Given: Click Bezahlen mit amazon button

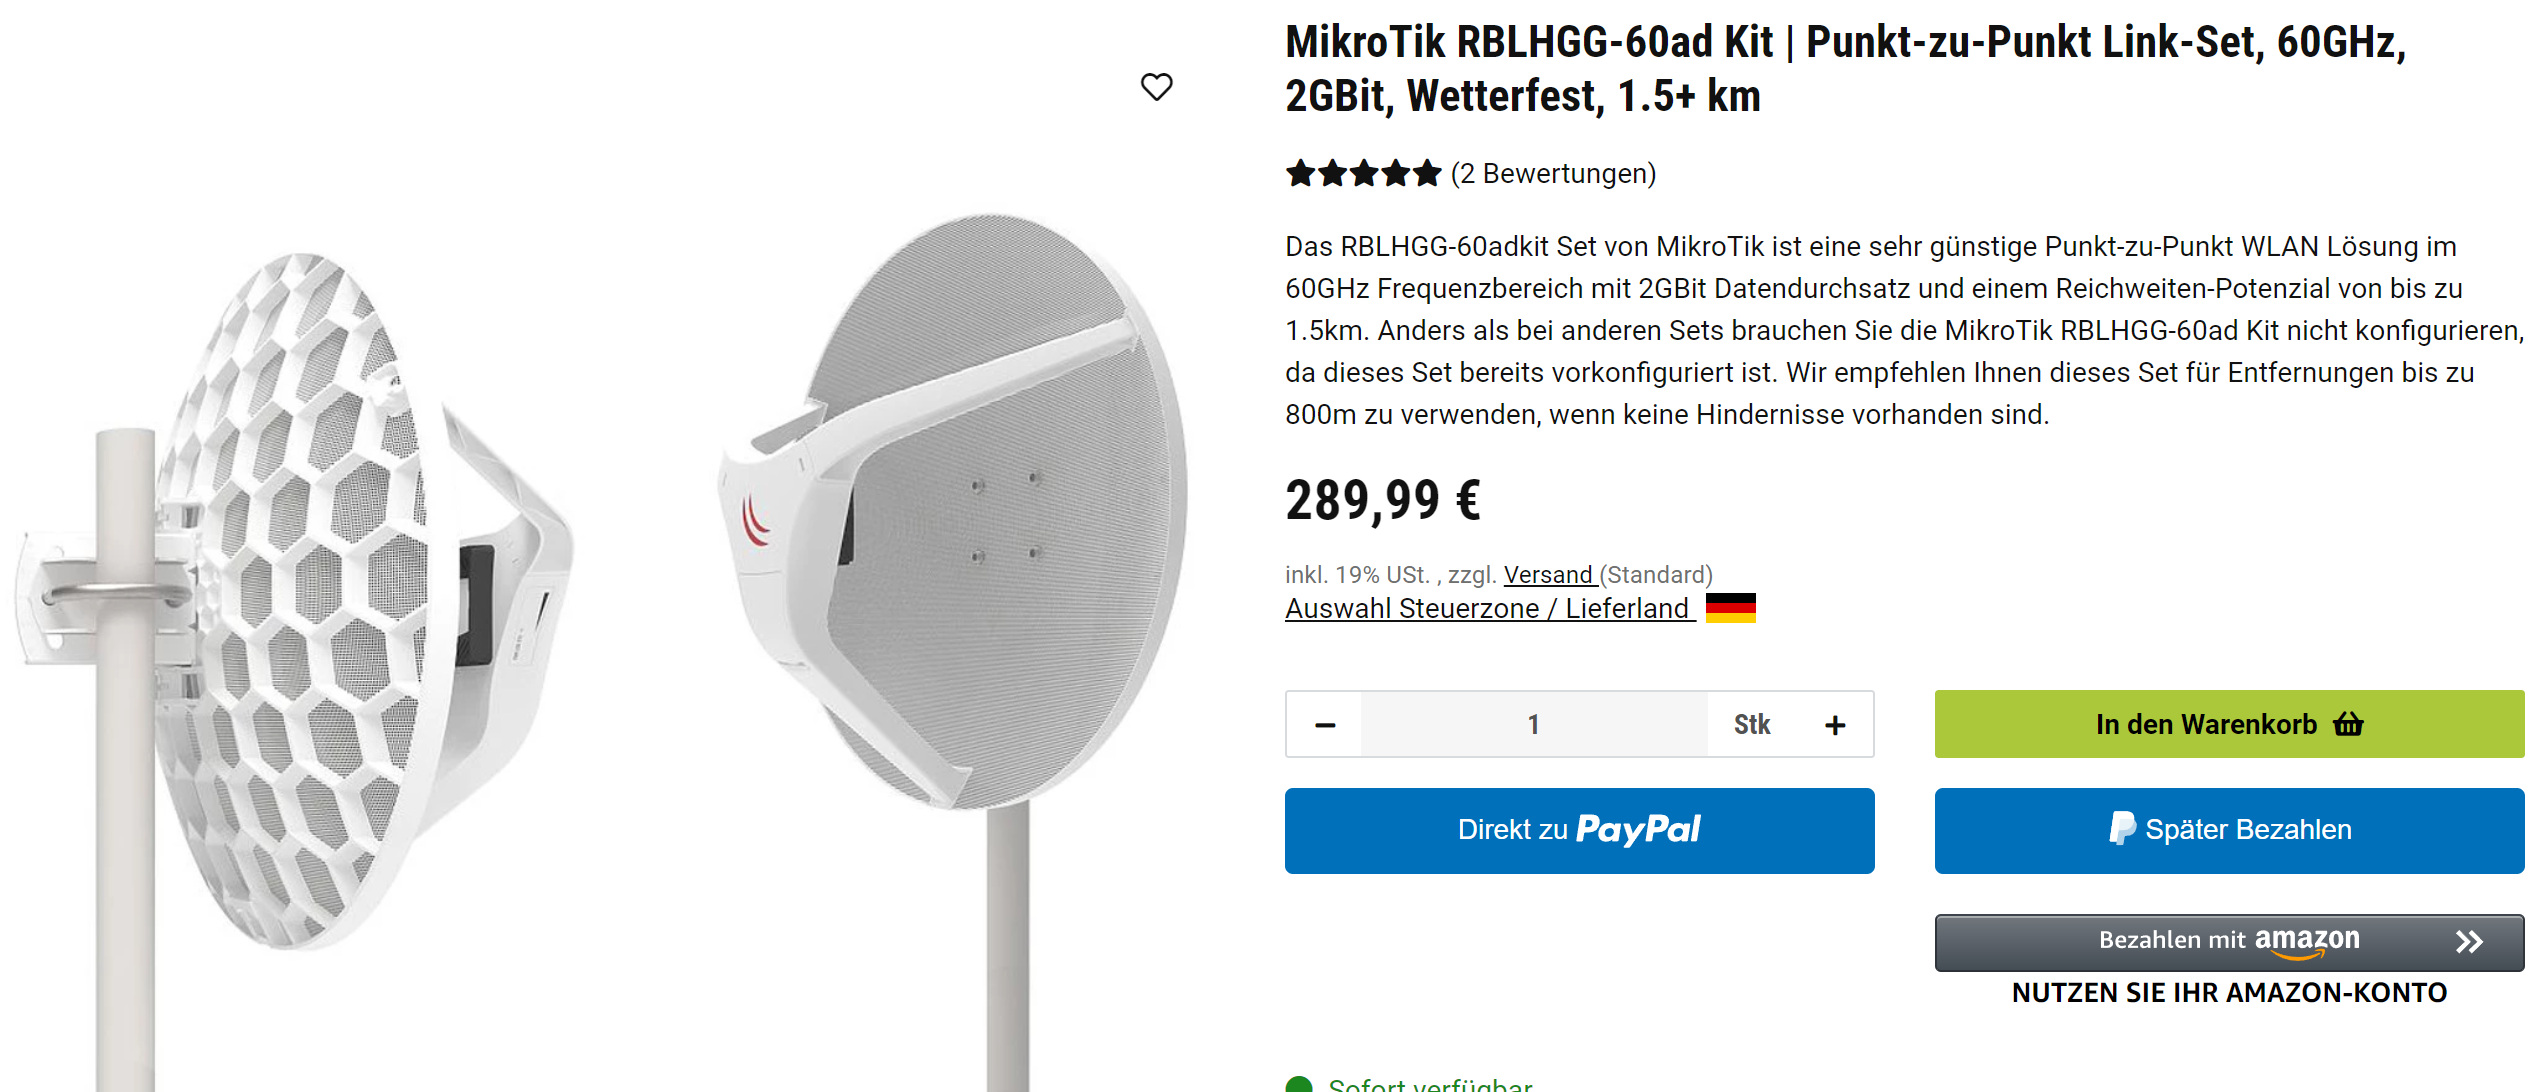Looking at the screenshot, I should [x=2229, y=942].
